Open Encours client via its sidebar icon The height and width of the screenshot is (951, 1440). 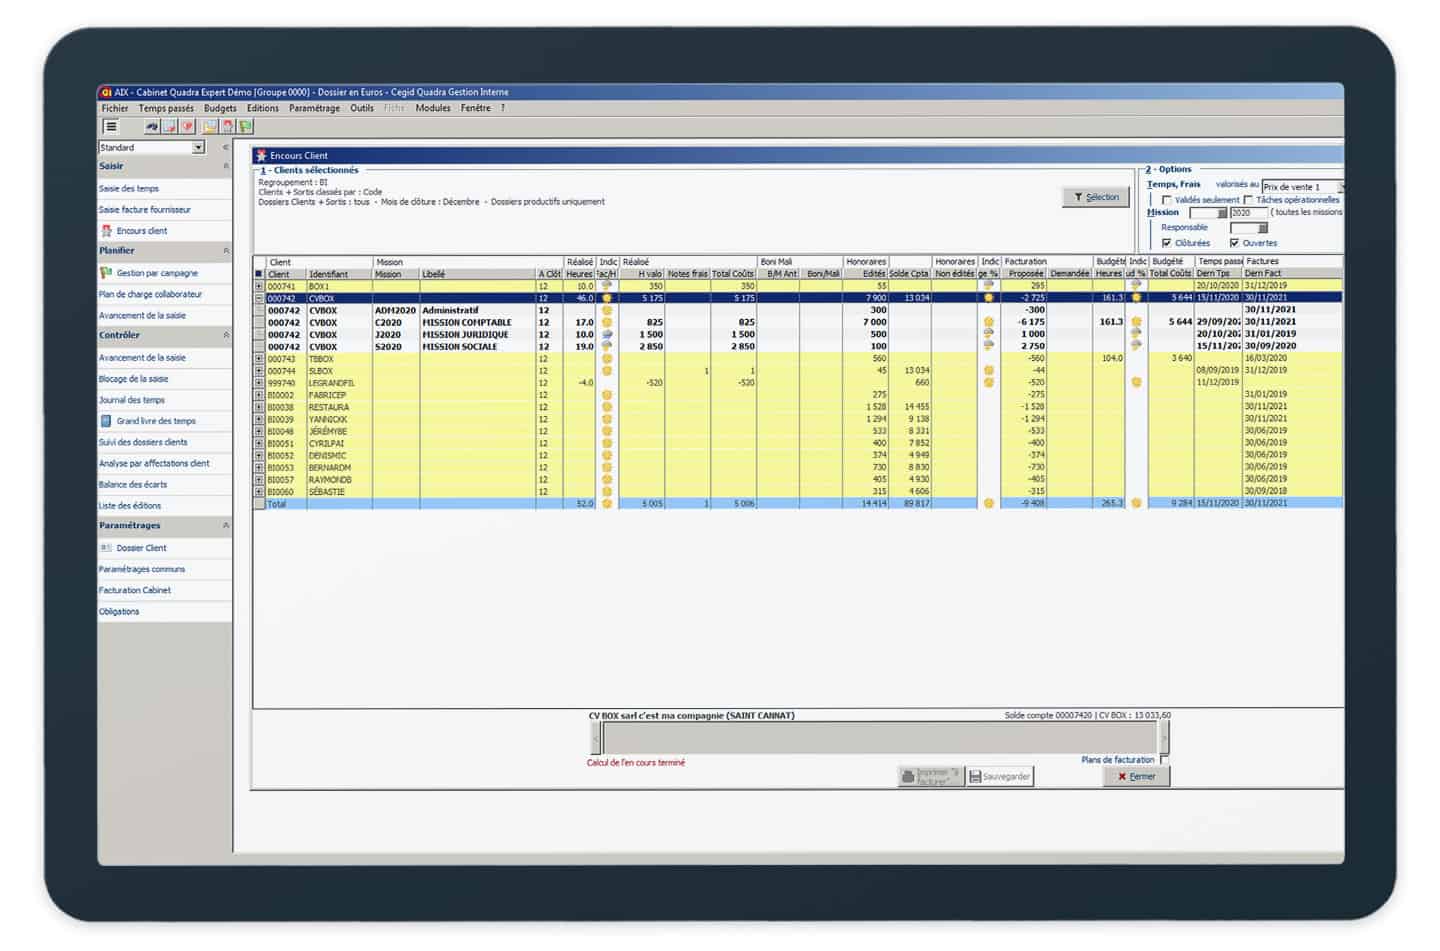click(x=106, y=231)
